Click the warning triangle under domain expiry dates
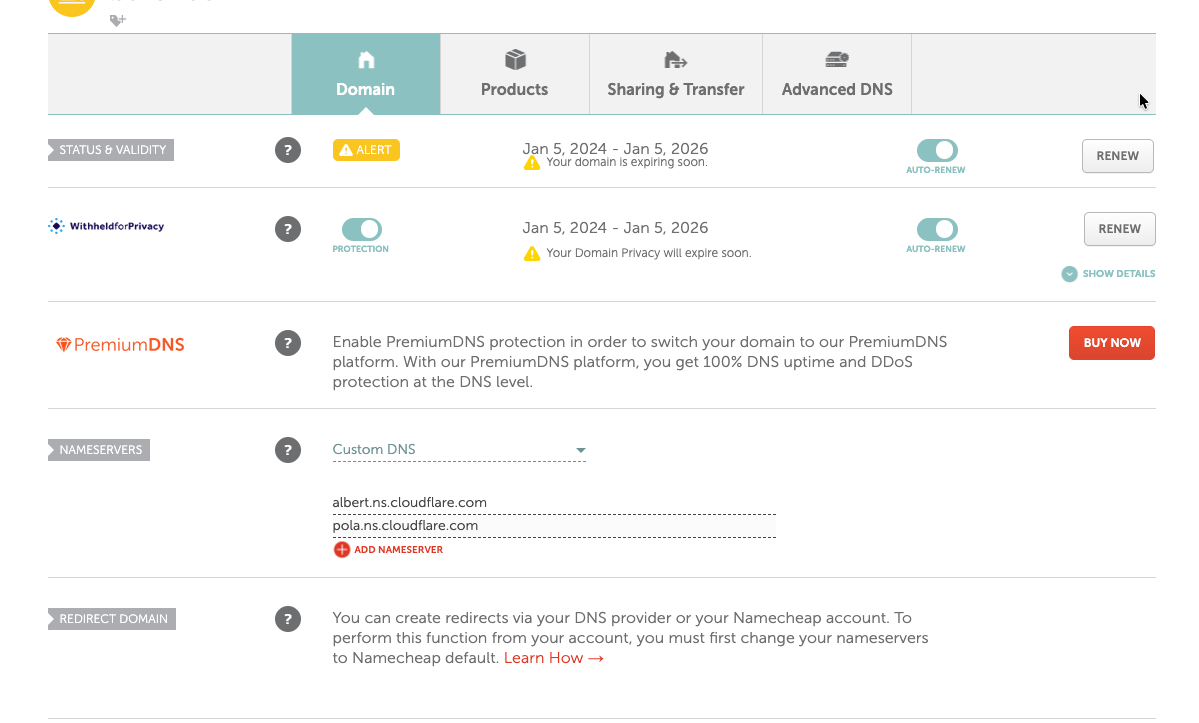 point(532,162)
